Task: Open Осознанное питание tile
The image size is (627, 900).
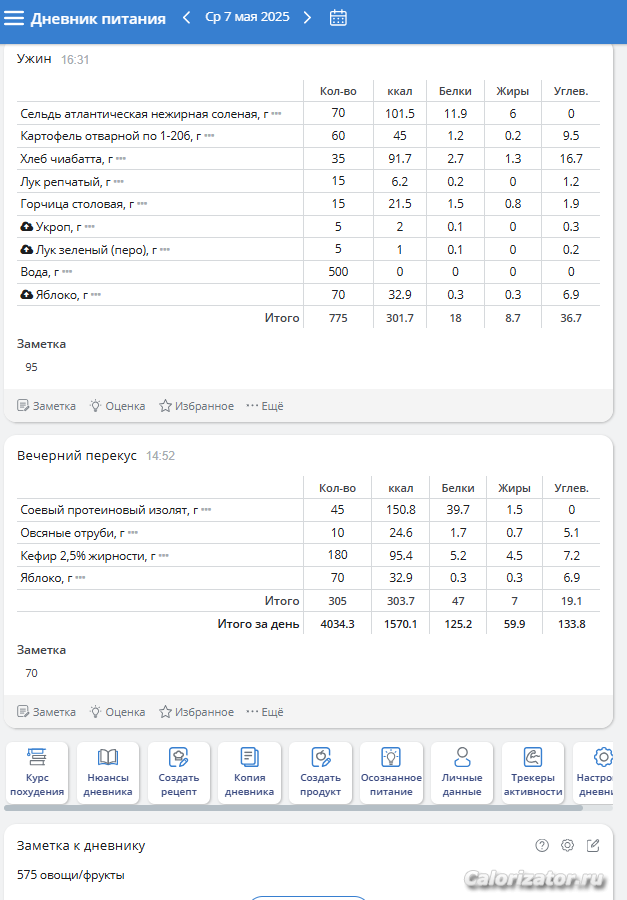Action: point(391,773)
